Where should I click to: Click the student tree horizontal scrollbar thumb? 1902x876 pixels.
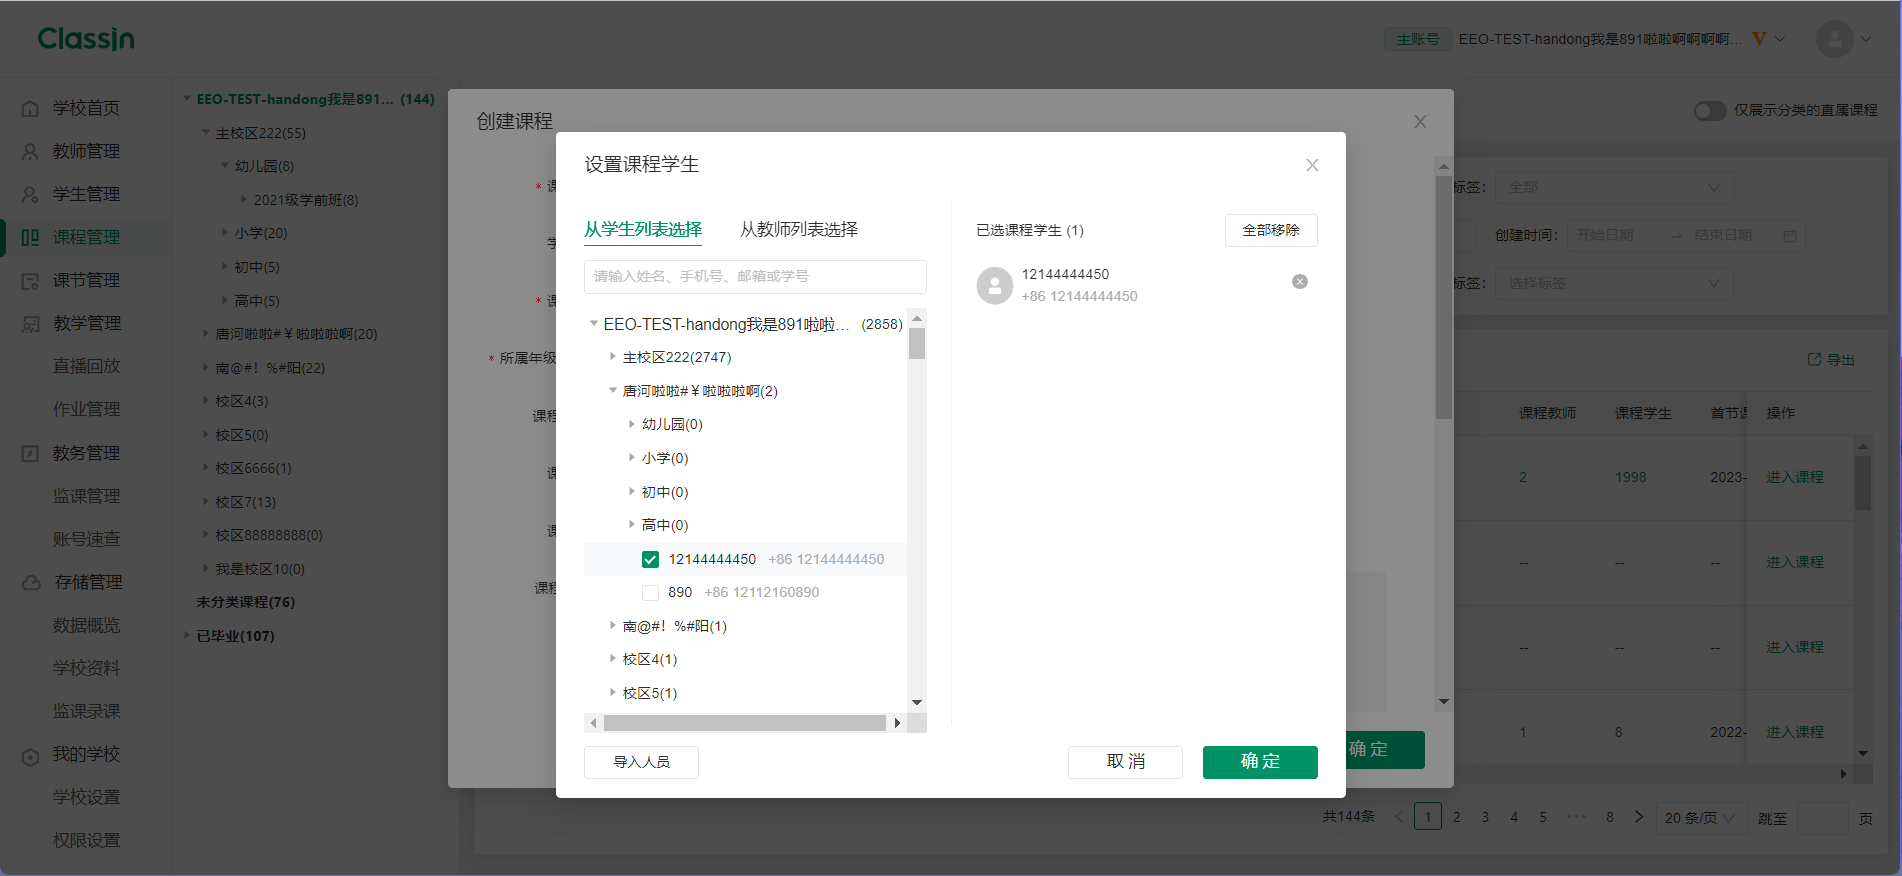click(x=745, y=723)
